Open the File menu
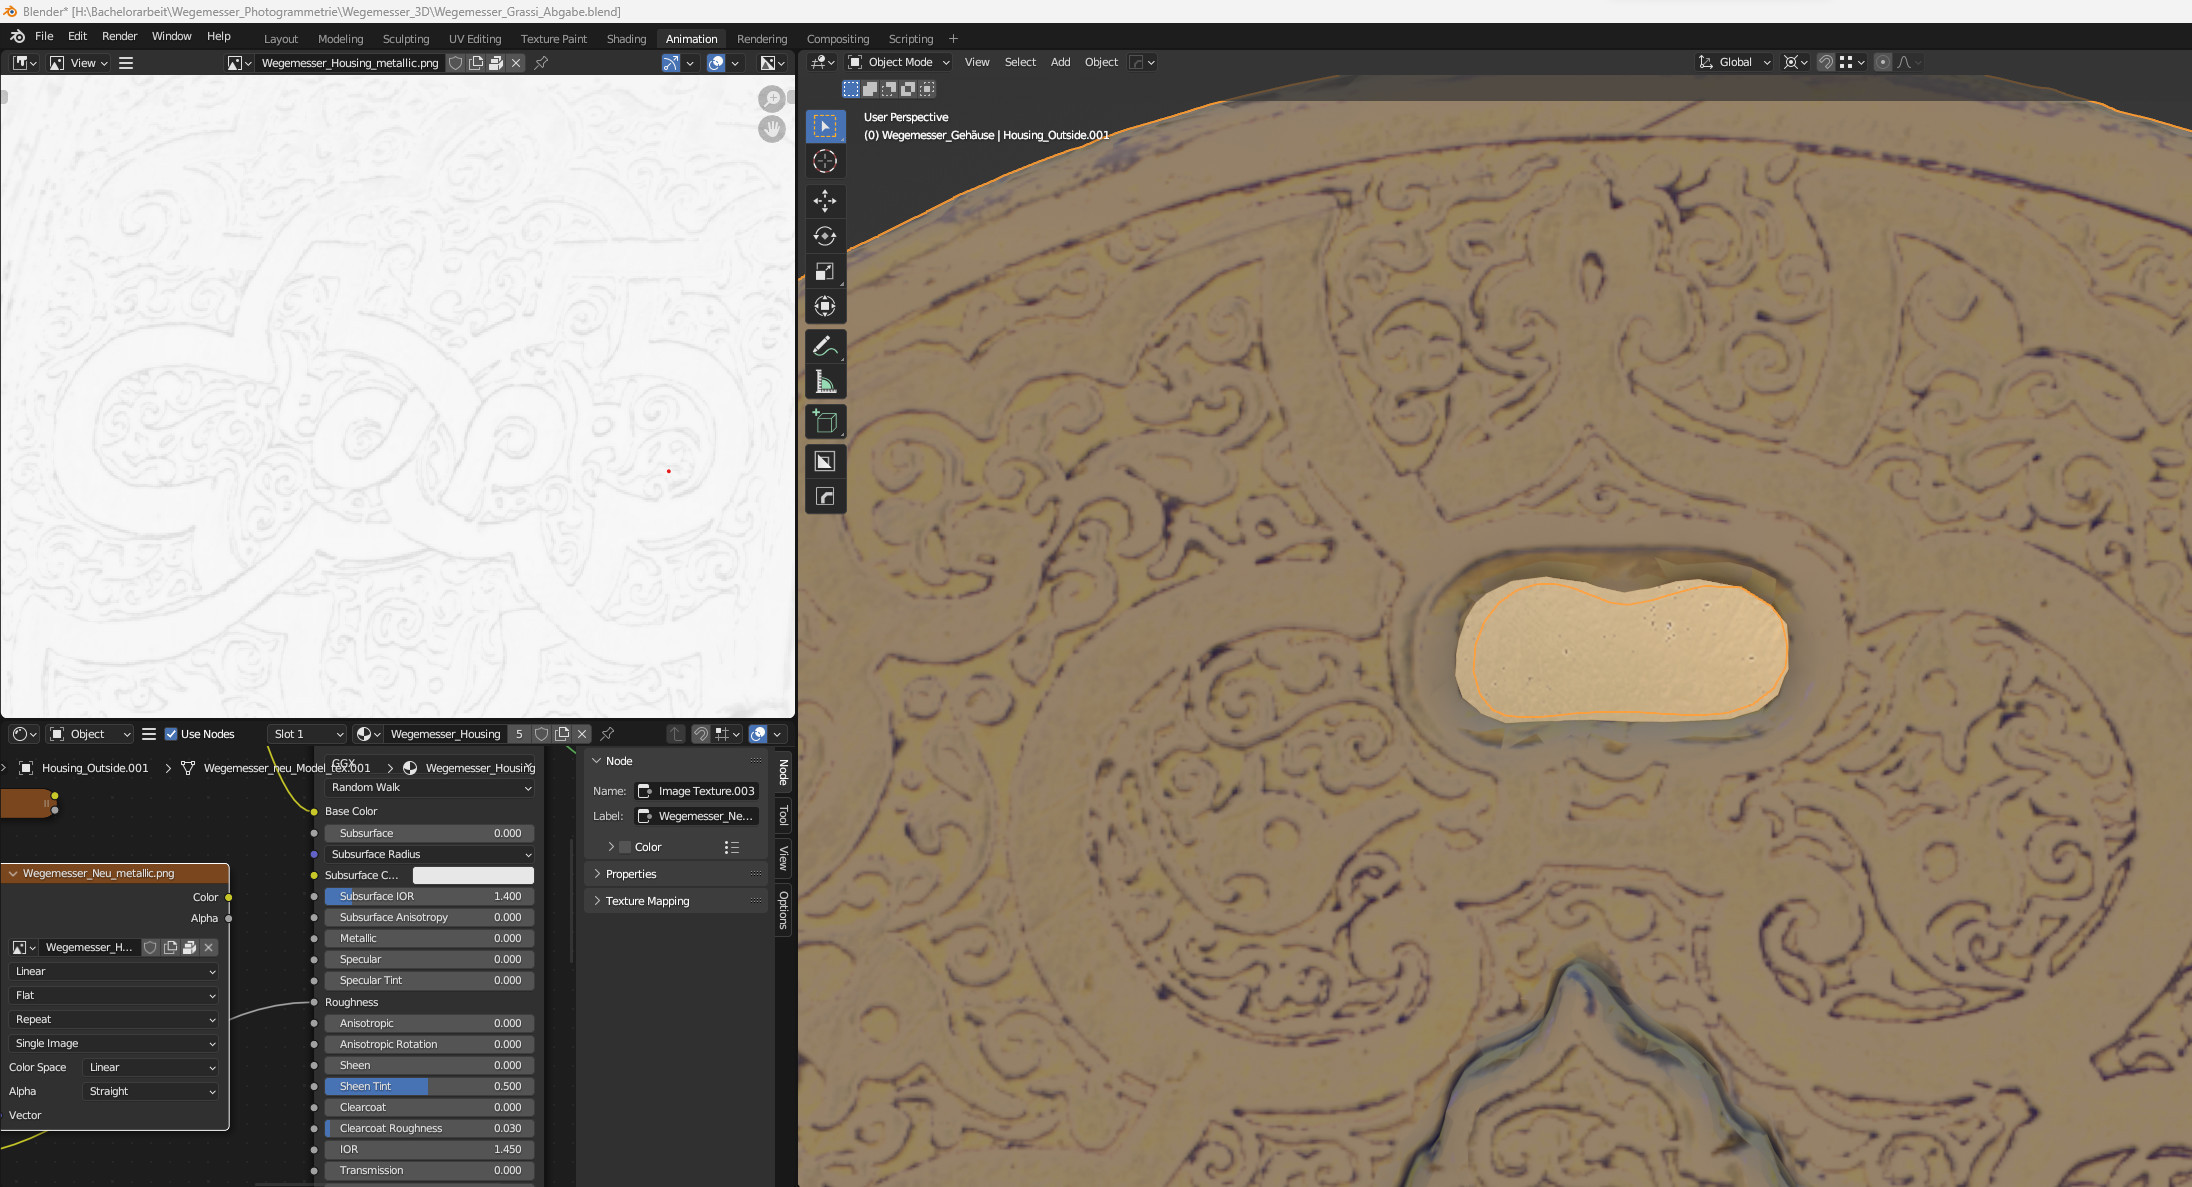 [x=44, y=36]
